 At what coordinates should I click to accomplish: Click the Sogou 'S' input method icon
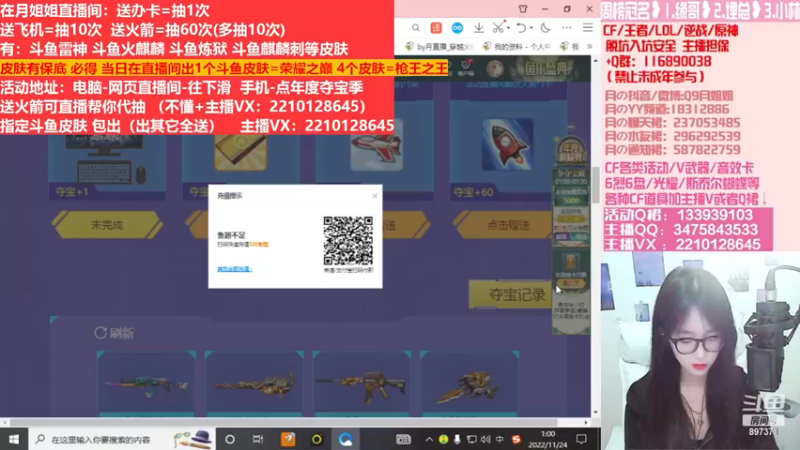[x=516, y=439]
